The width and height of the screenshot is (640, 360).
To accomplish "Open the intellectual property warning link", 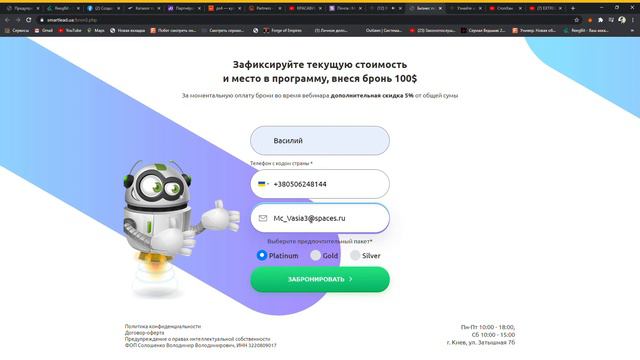I will click(x=197, y=339).
